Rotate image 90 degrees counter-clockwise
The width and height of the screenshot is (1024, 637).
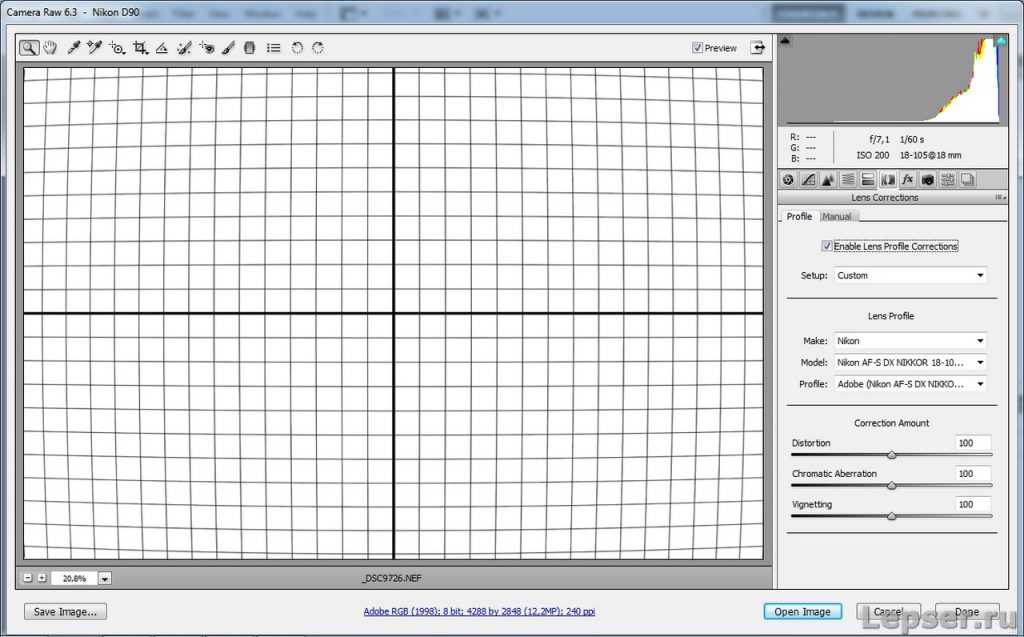coord(297,48)
